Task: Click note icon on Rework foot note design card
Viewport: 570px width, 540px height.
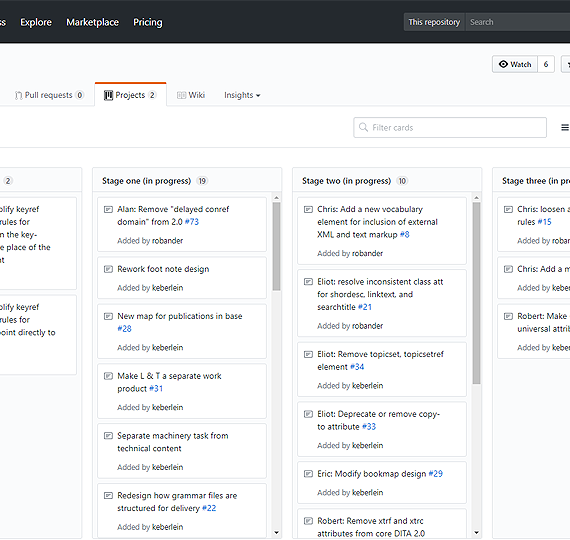Action: [108, 269]
